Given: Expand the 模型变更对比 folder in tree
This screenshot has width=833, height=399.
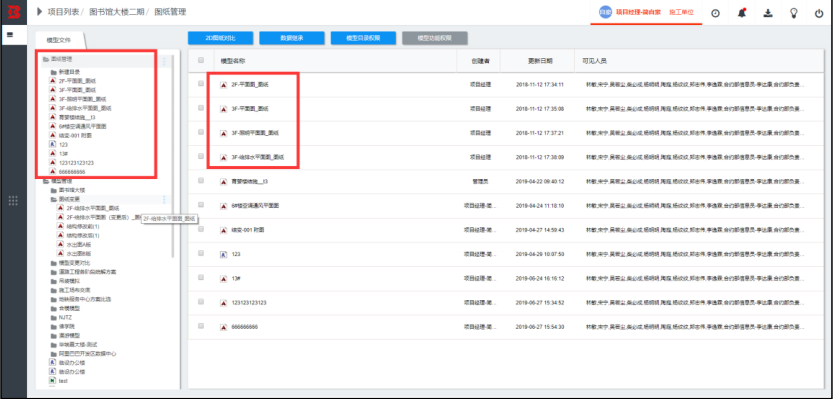Looking at the screenshot, I should pyautogui.click(x=53, y=263).
